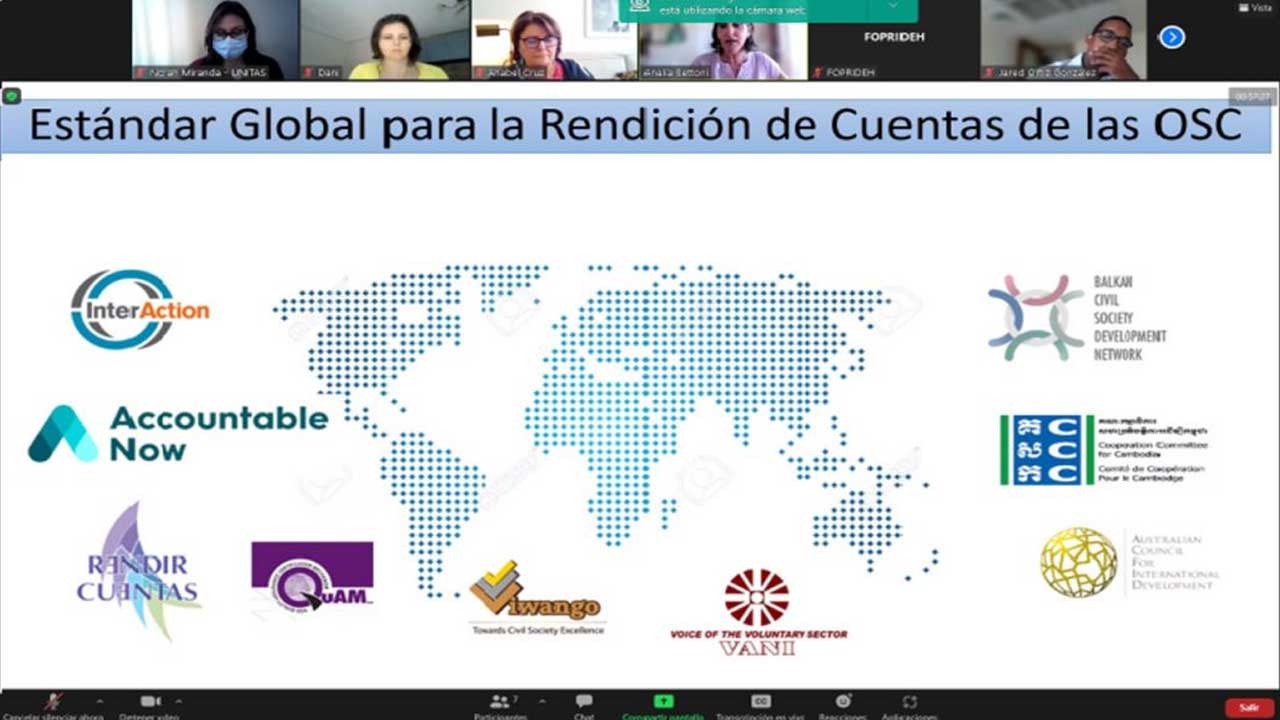This screenshot has width=1280, height=720.
Task: Click the meeting timer in corner
Action: coord(1252,96)
